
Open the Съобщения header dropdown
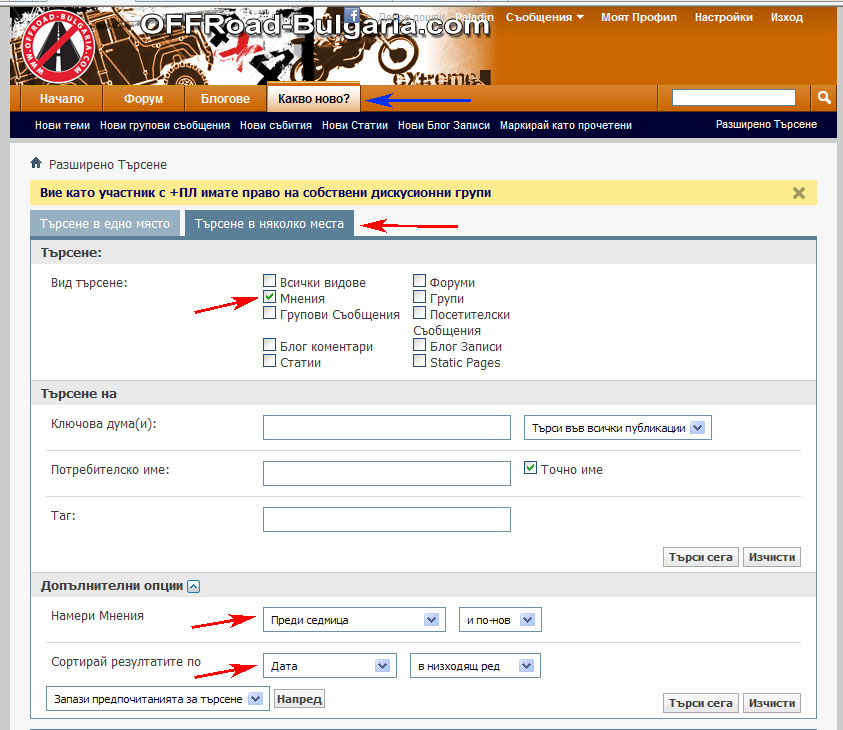[x=545, y=17]
